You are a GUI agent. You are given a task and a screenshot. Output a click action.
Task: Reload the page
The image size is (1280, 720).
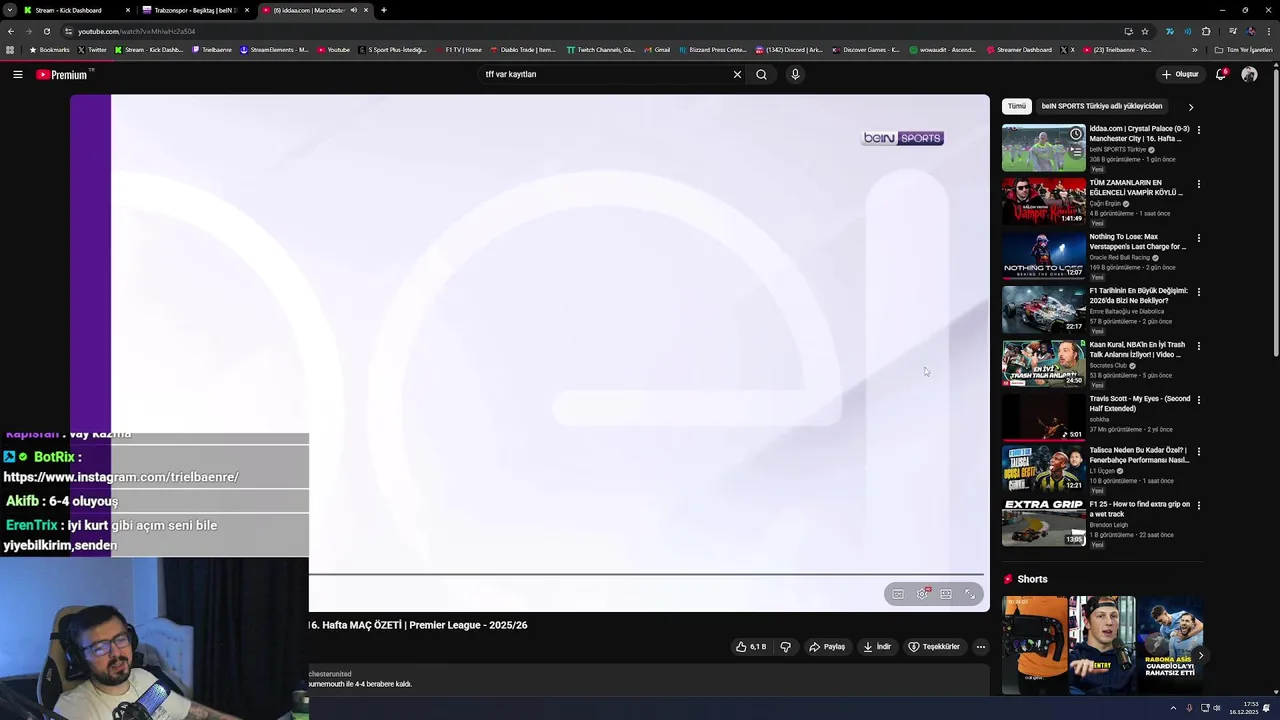(46, 31)
